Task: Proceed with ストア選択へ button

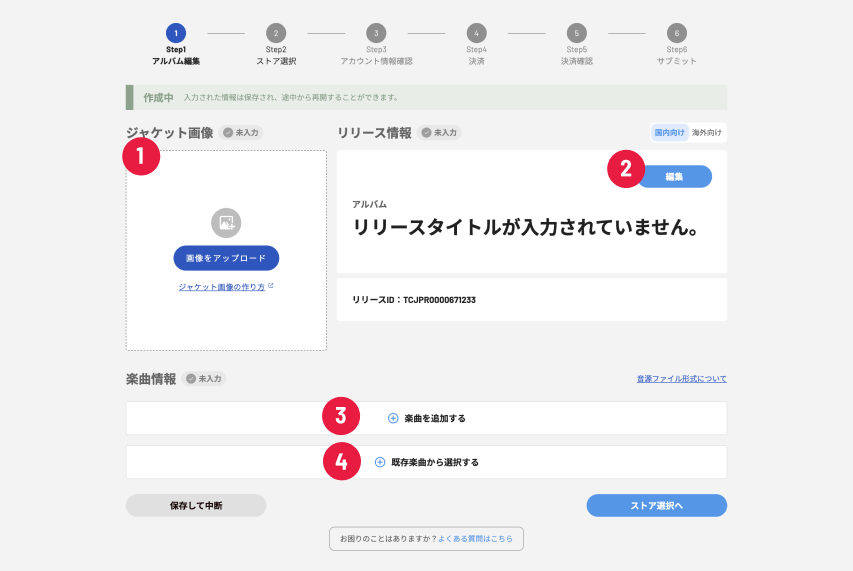Action: pyautogui.click(x=657, y=505)
